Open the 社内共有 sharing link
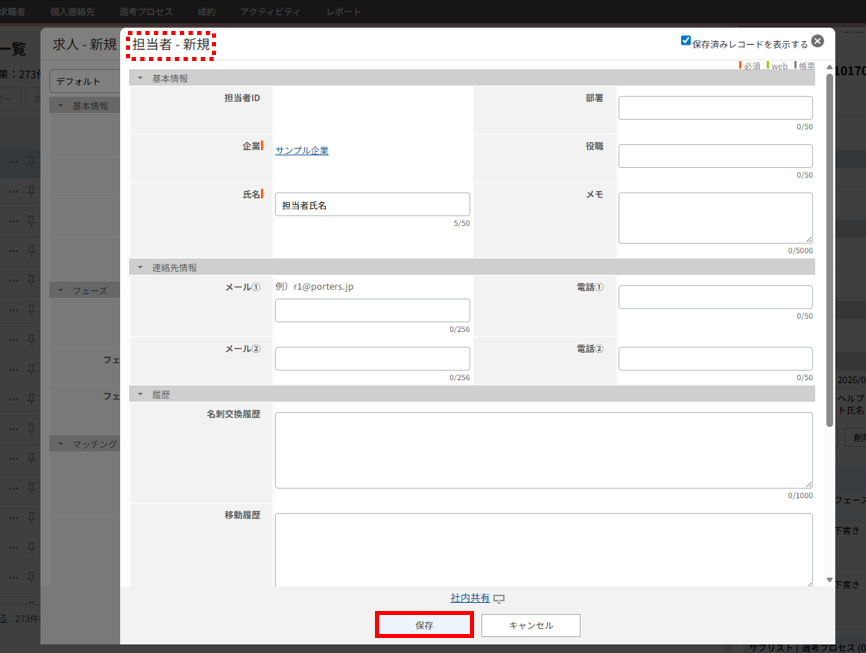Image resolution: width=866 pixels, height=653 pixels. coord(470,598)
